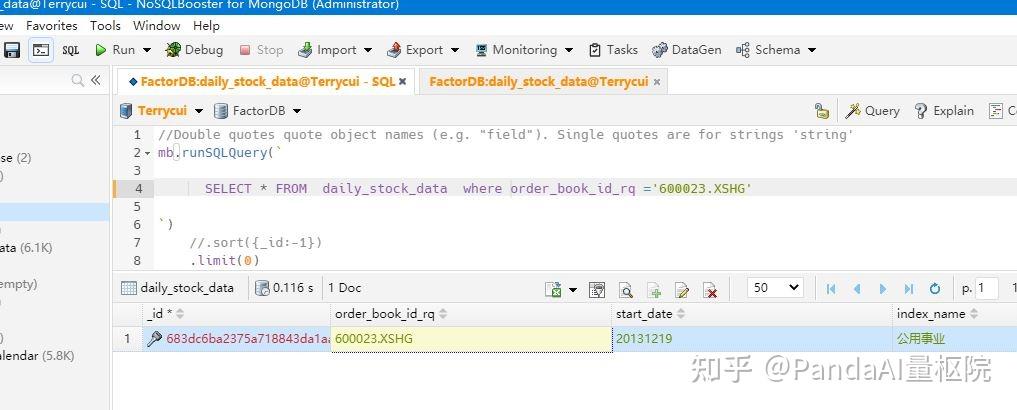Collapse the sidebar with double-chevron icon
Image resolution: width=1017 pixels, height=410 pixels.
coord(96,80)
